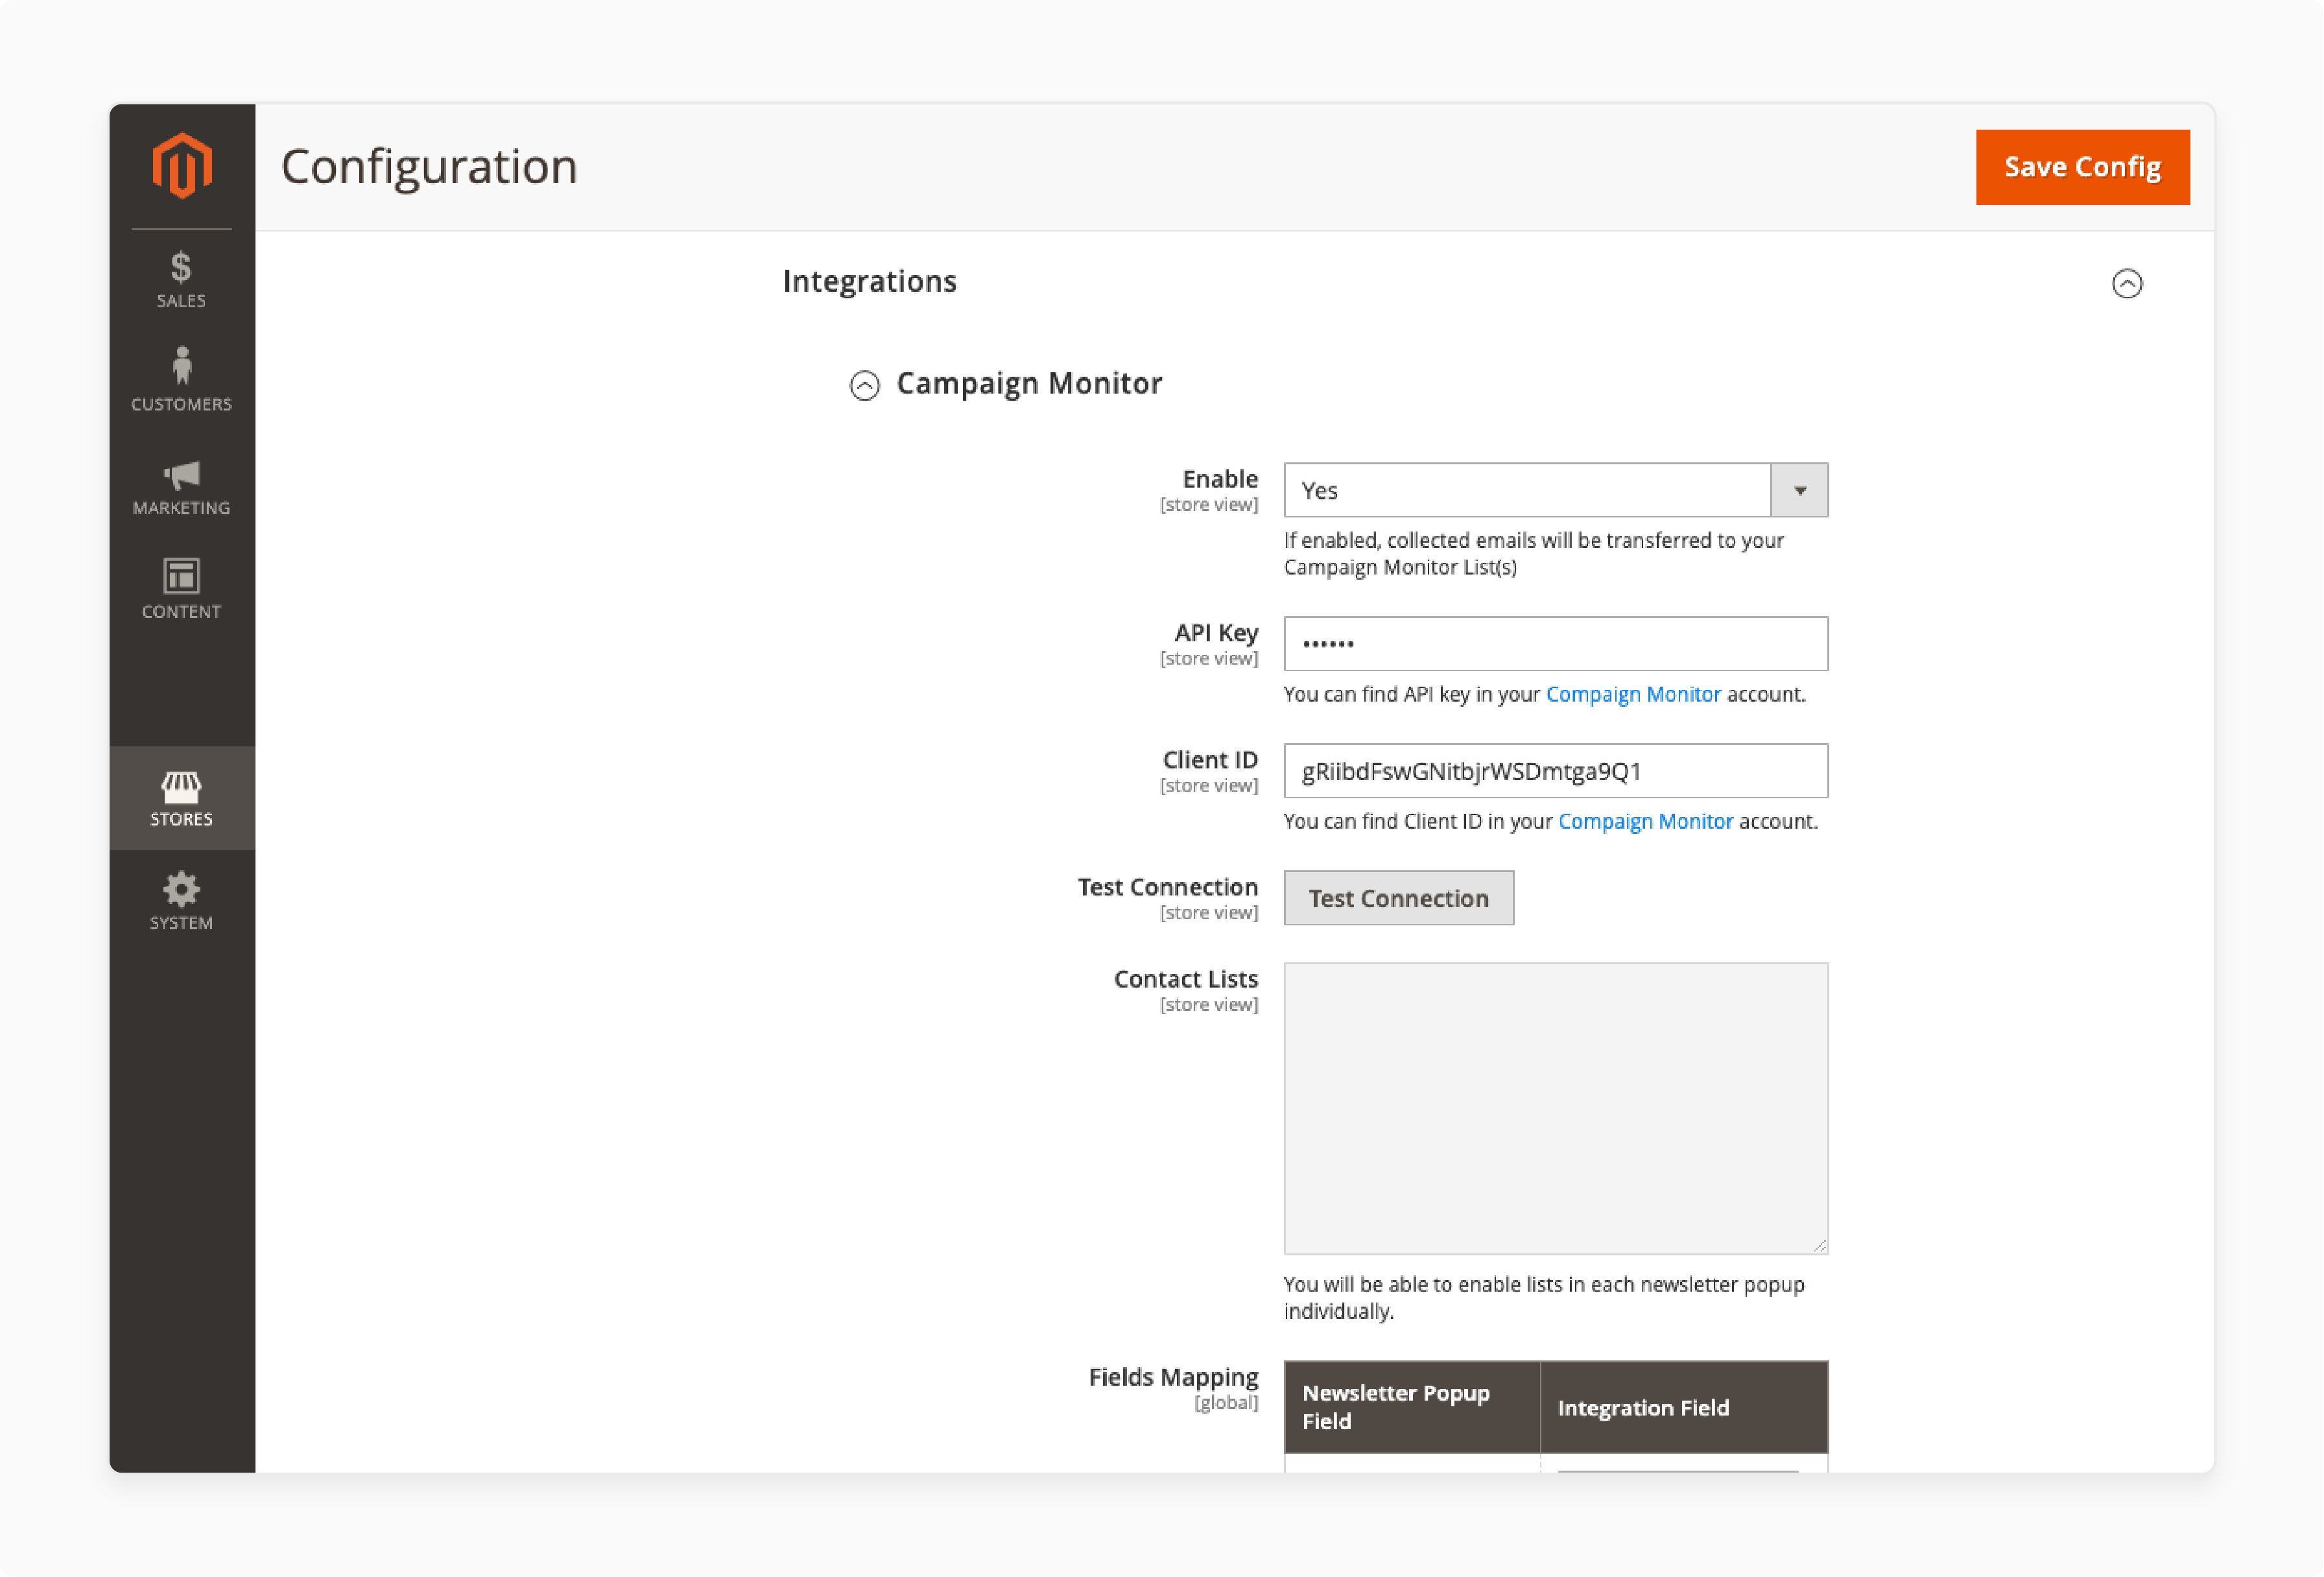Toggle Enable dropdown to Yes

point(1554,490)
